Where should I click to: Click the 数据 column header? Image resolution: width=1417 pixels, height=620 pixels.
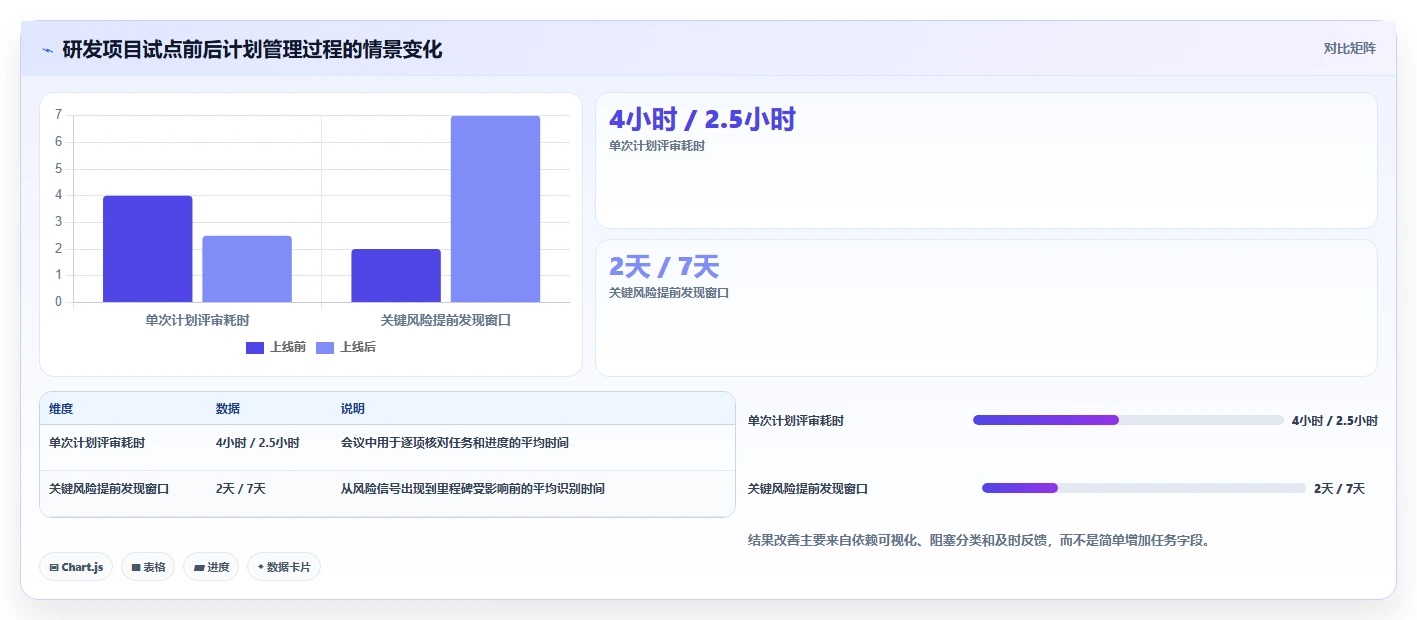point(228,409)
